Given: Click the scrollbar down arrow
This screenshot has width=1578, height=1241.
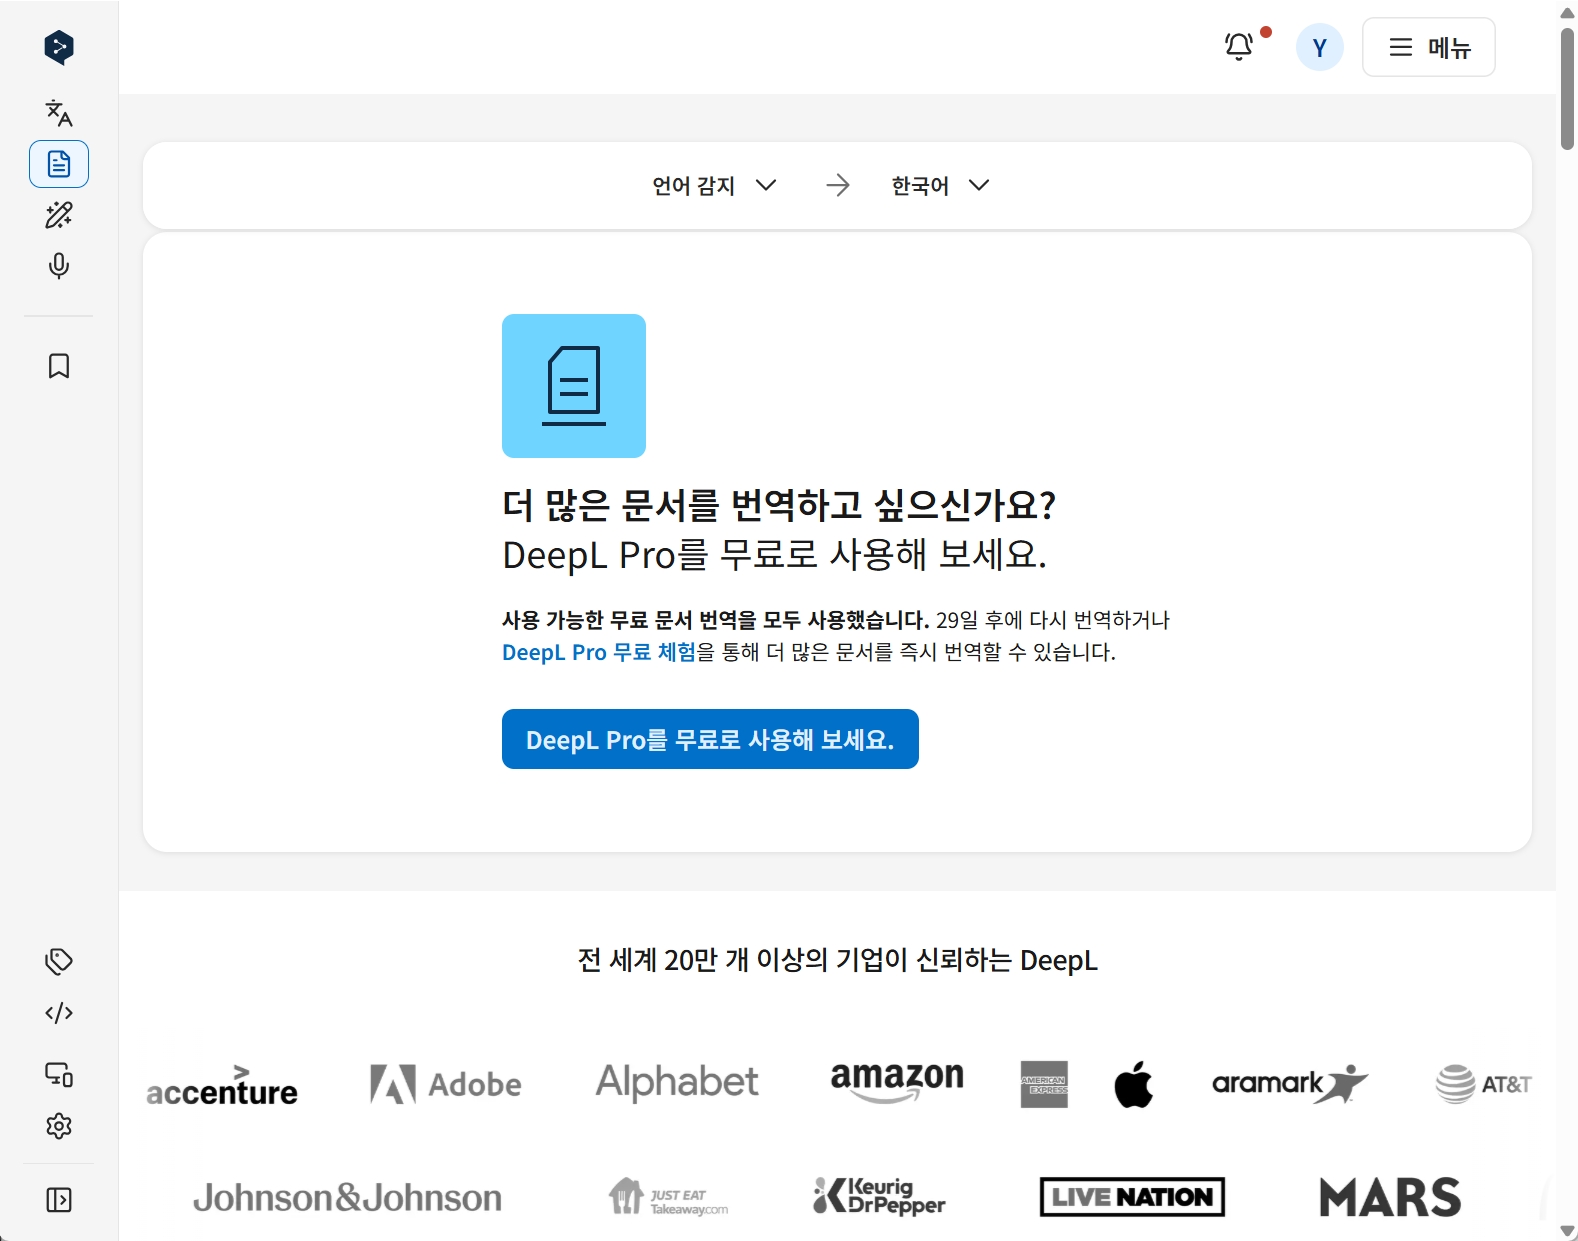Looking at the screenshot, I should [1568, 1231].
